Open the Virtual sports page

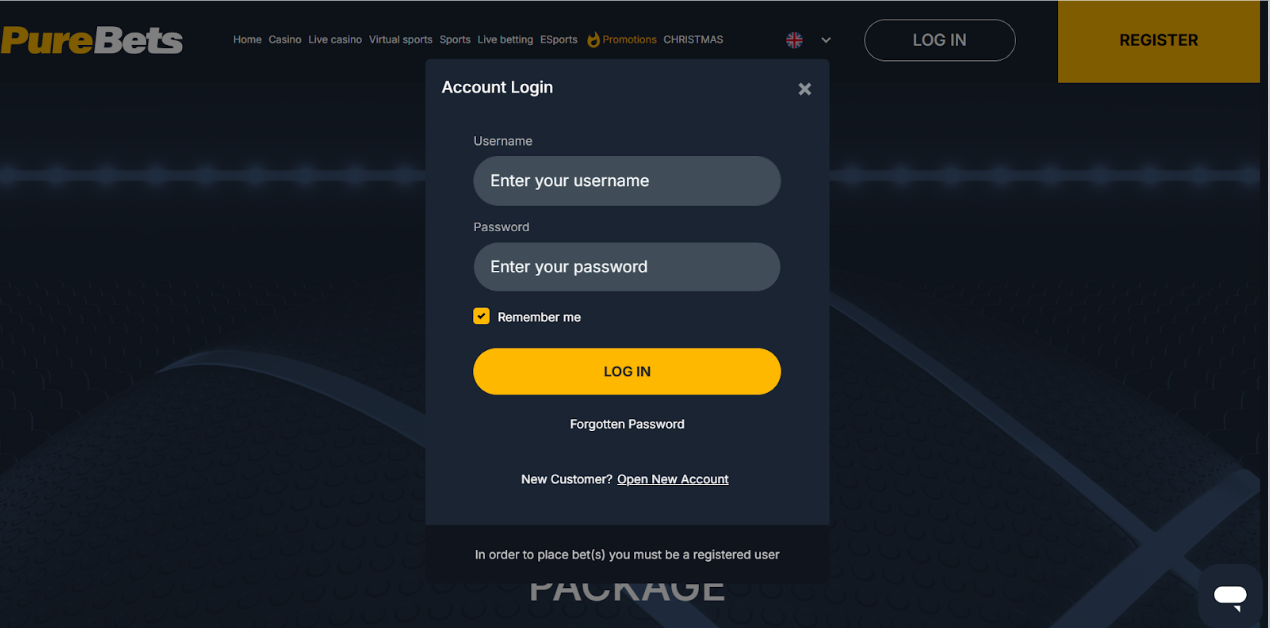(x=400, y=39)
